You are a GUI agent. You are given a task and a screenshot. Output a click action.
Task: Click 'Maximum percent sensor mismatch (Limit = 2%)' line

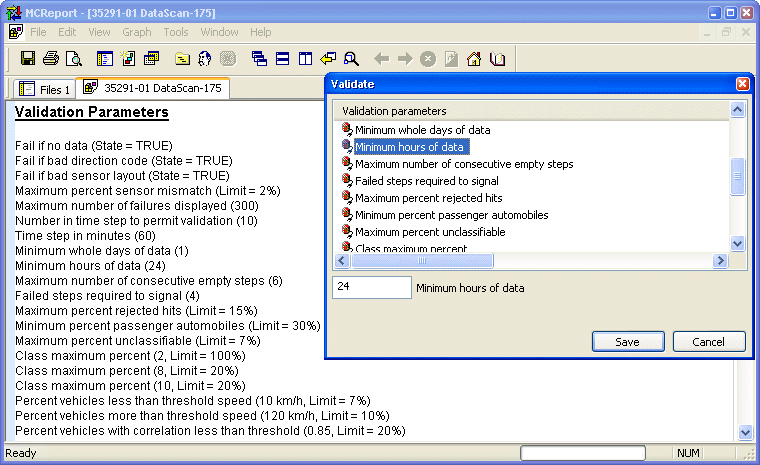[x=148, y=191]
